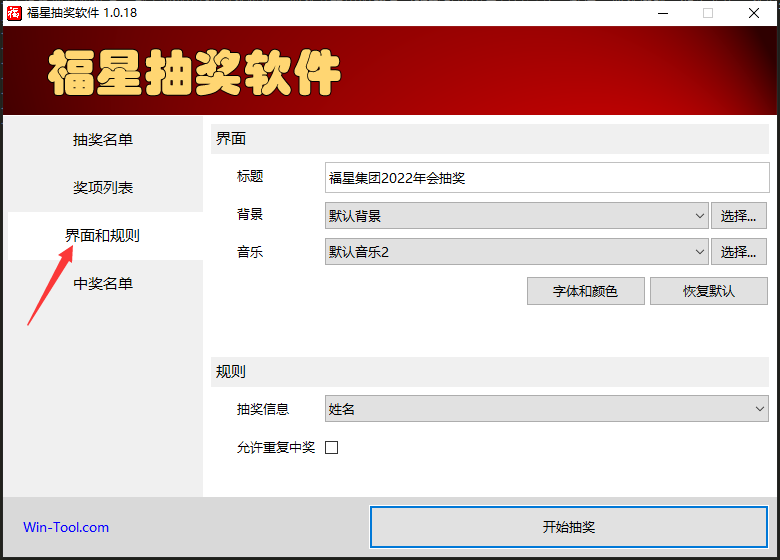This screenshot has width=780, height=560.
Task: Click 选择... button next to 背景
Action: (739, 216)
